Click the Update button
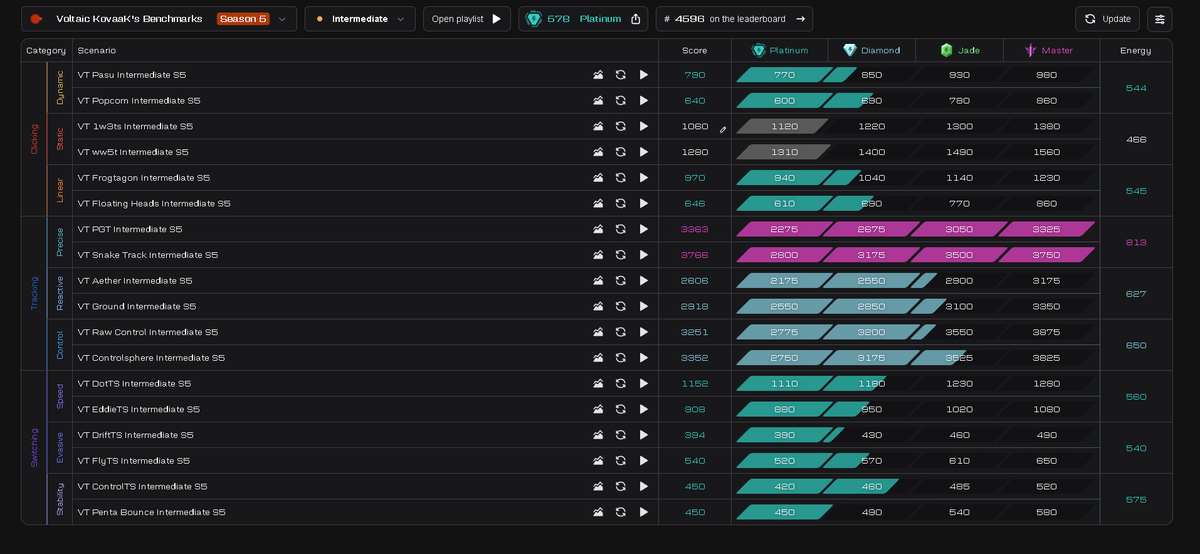The height and width of the screenshot is (554, 1200). [1107, 19]
